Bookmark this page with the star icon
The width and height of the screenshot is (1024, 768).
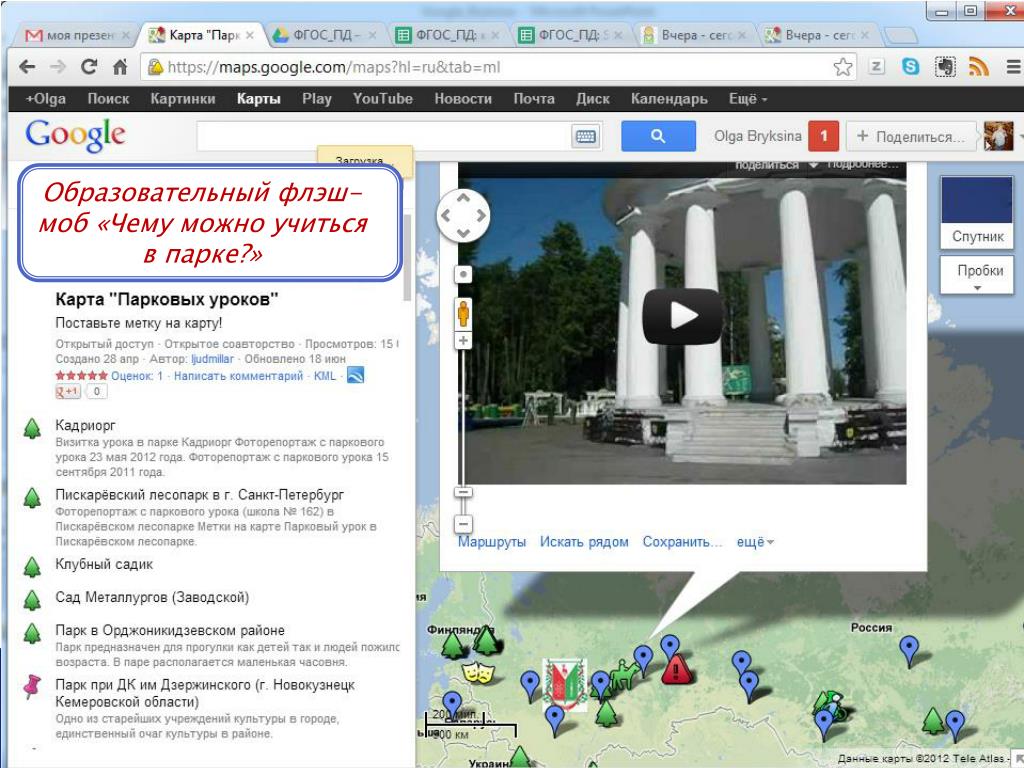[842, 67]
